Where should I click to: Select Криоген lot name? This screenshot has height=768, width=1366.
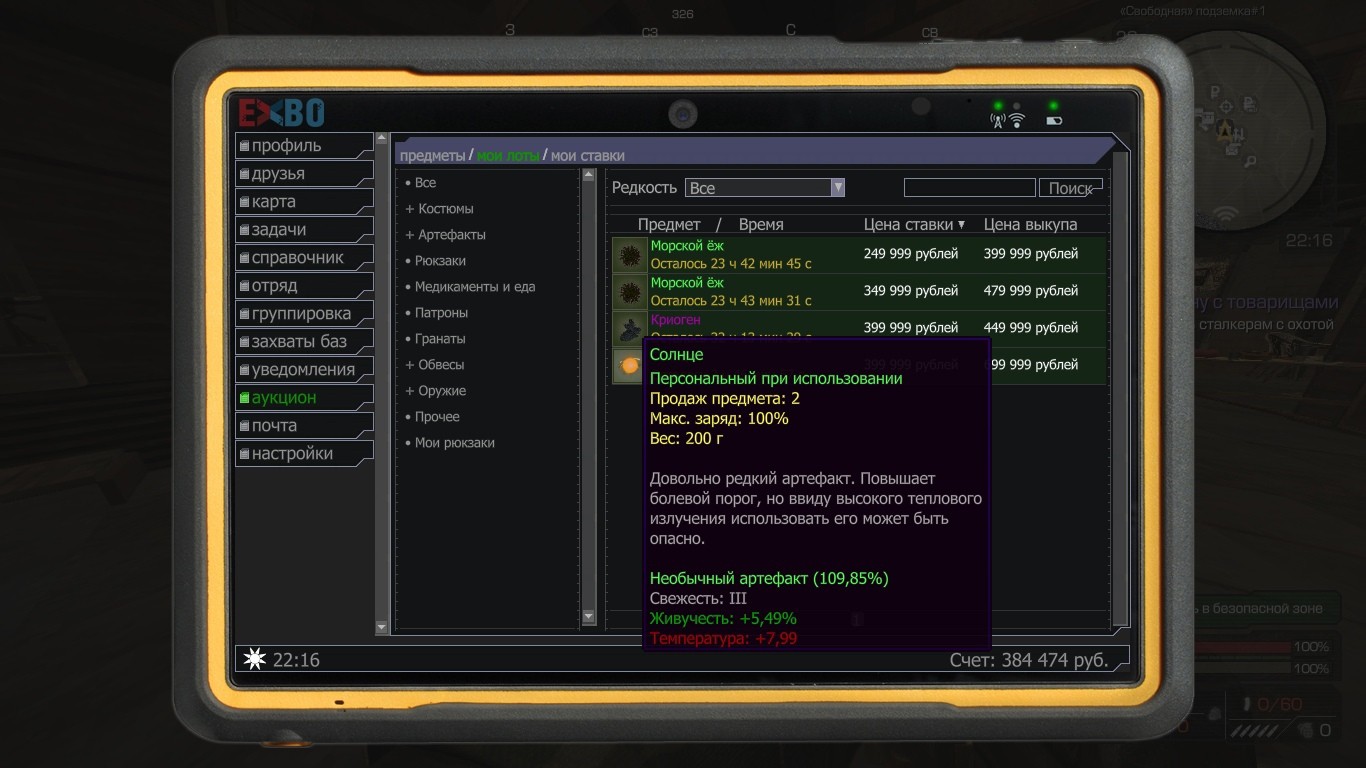coord(675,320)
